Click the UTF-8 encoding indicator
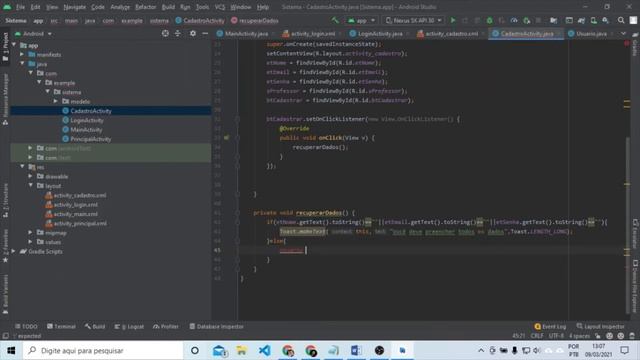The height and width of the screenshot is (360, 640). tap(556, 336)
